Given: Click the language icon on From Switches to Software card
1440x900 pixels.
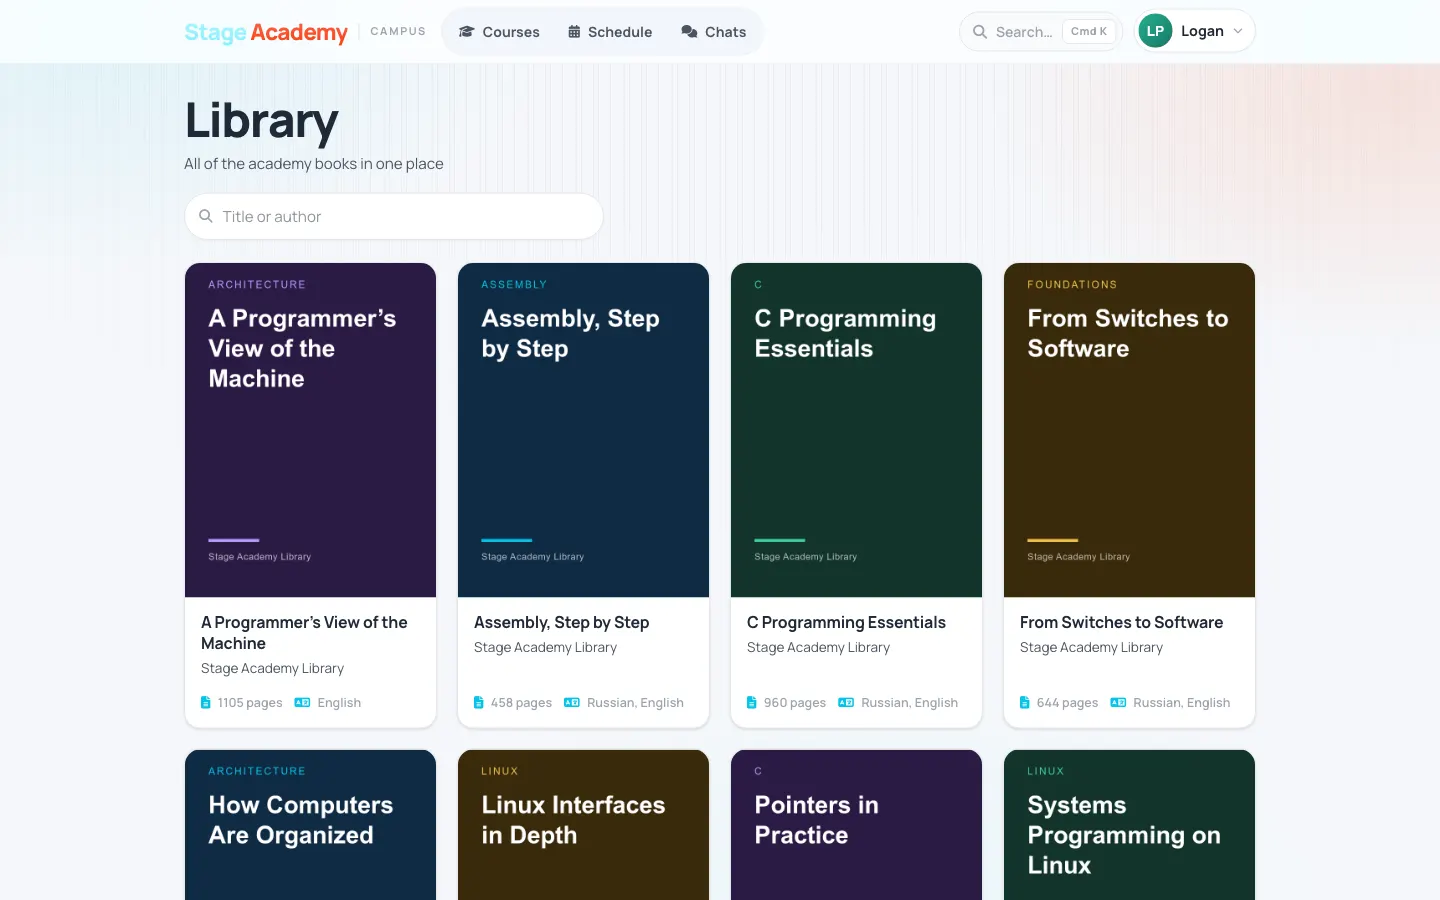Looking at the screenshot, I should point(1118,703).
